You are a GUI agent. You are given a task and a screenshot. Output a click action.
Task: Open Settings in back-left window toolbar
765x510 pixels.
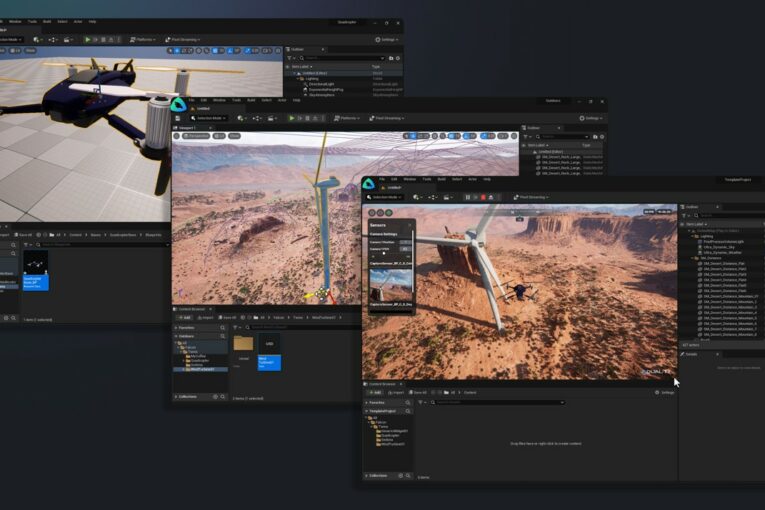386,40
